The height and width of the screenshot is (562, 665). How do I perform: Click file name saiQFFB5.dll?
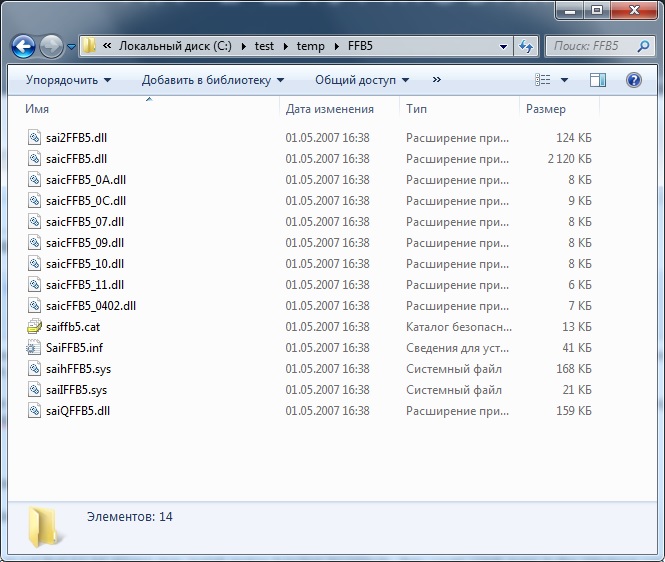[78, 411]
